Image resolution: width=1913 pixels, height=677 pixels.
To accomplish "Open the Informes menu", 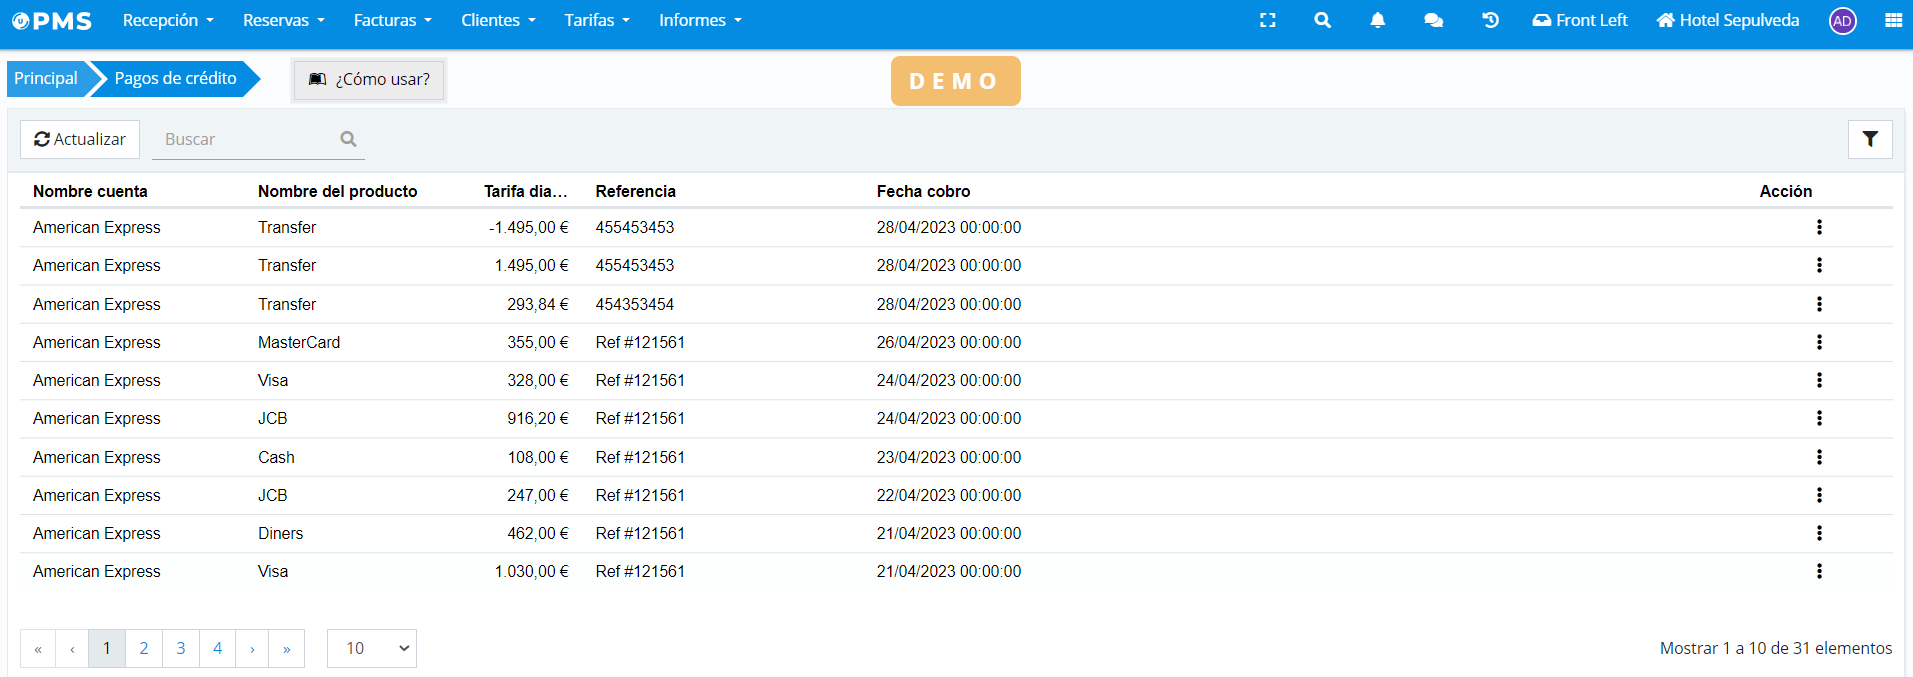I will (x=700, y=20).
